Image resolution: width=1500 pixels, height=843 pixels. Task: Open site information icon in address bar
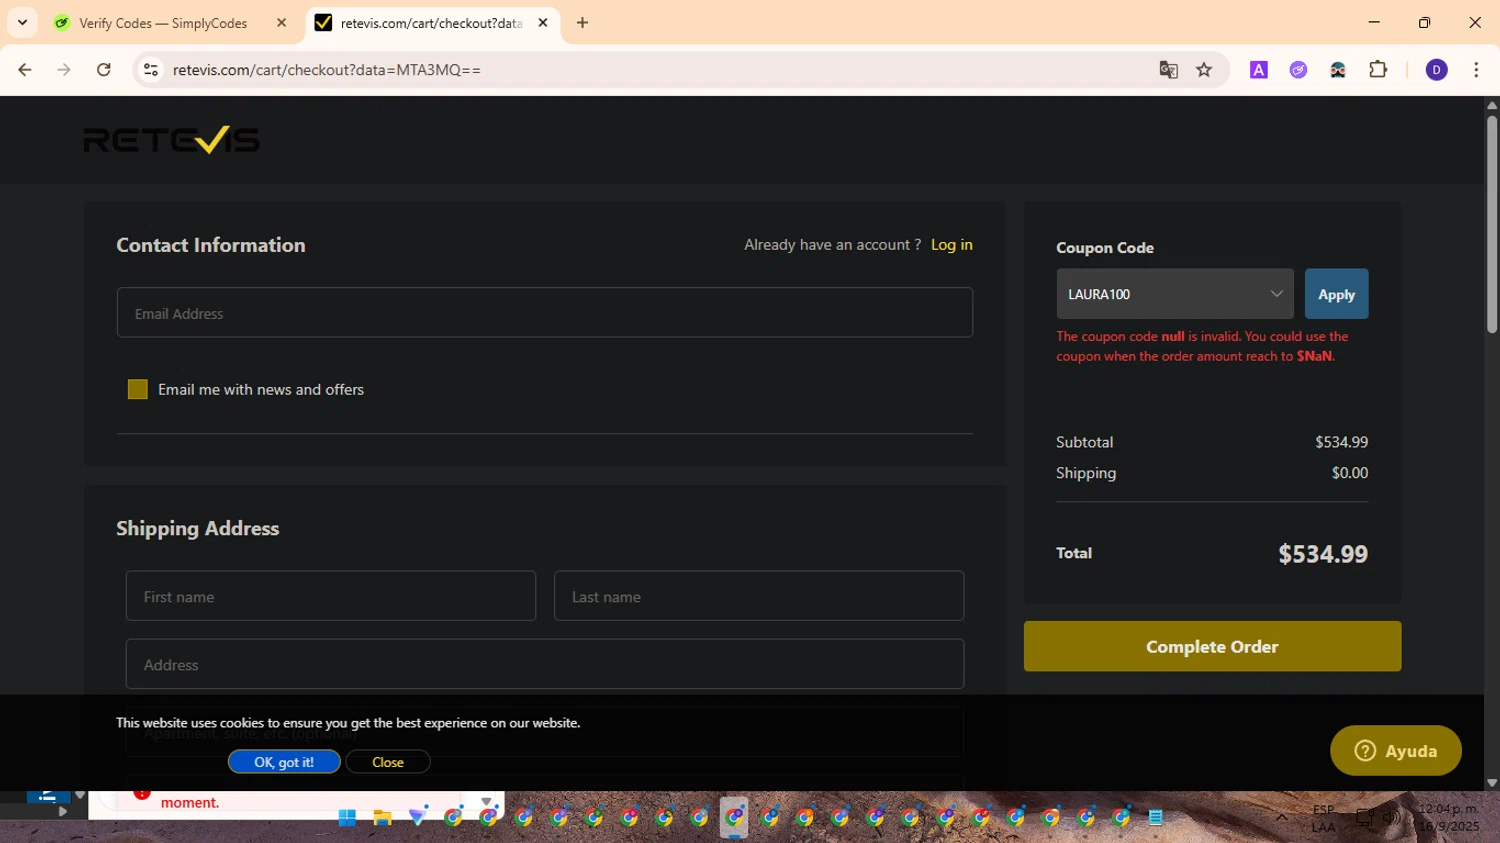click(x=151, y=70)
